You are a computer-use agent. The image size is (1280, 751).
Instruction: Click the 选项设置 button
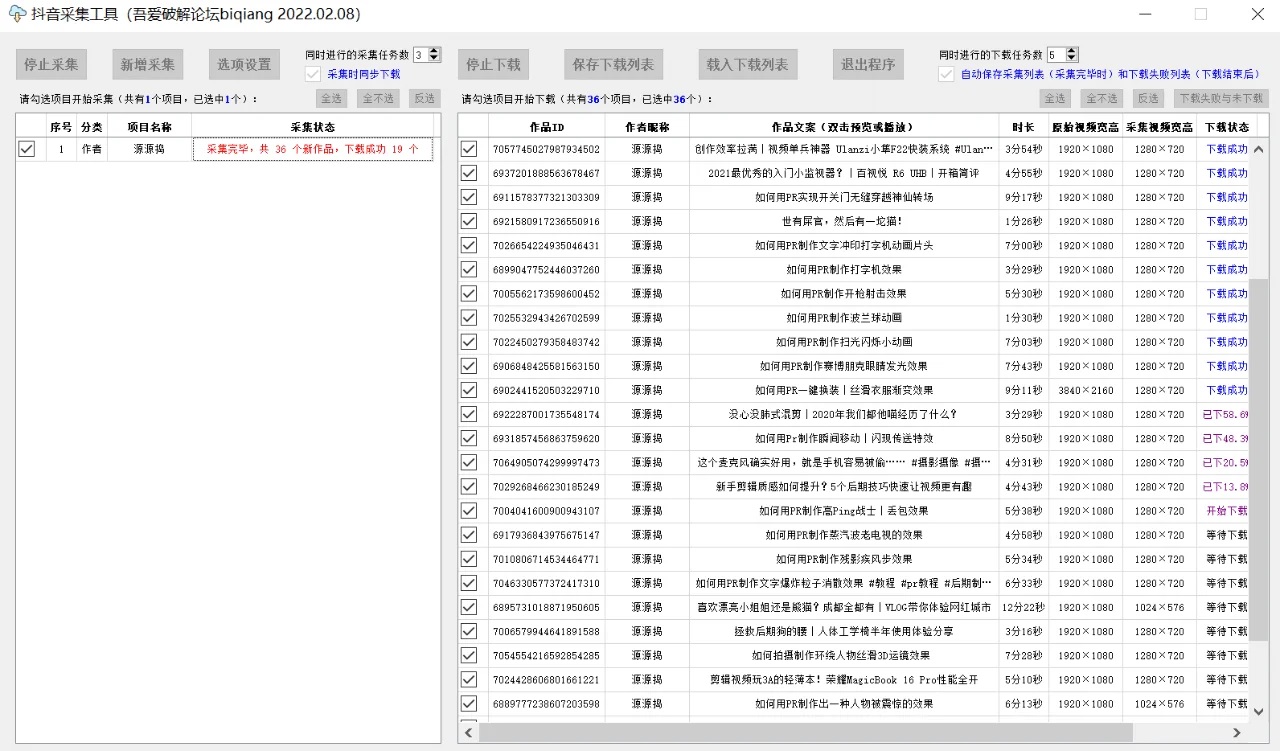245,64
